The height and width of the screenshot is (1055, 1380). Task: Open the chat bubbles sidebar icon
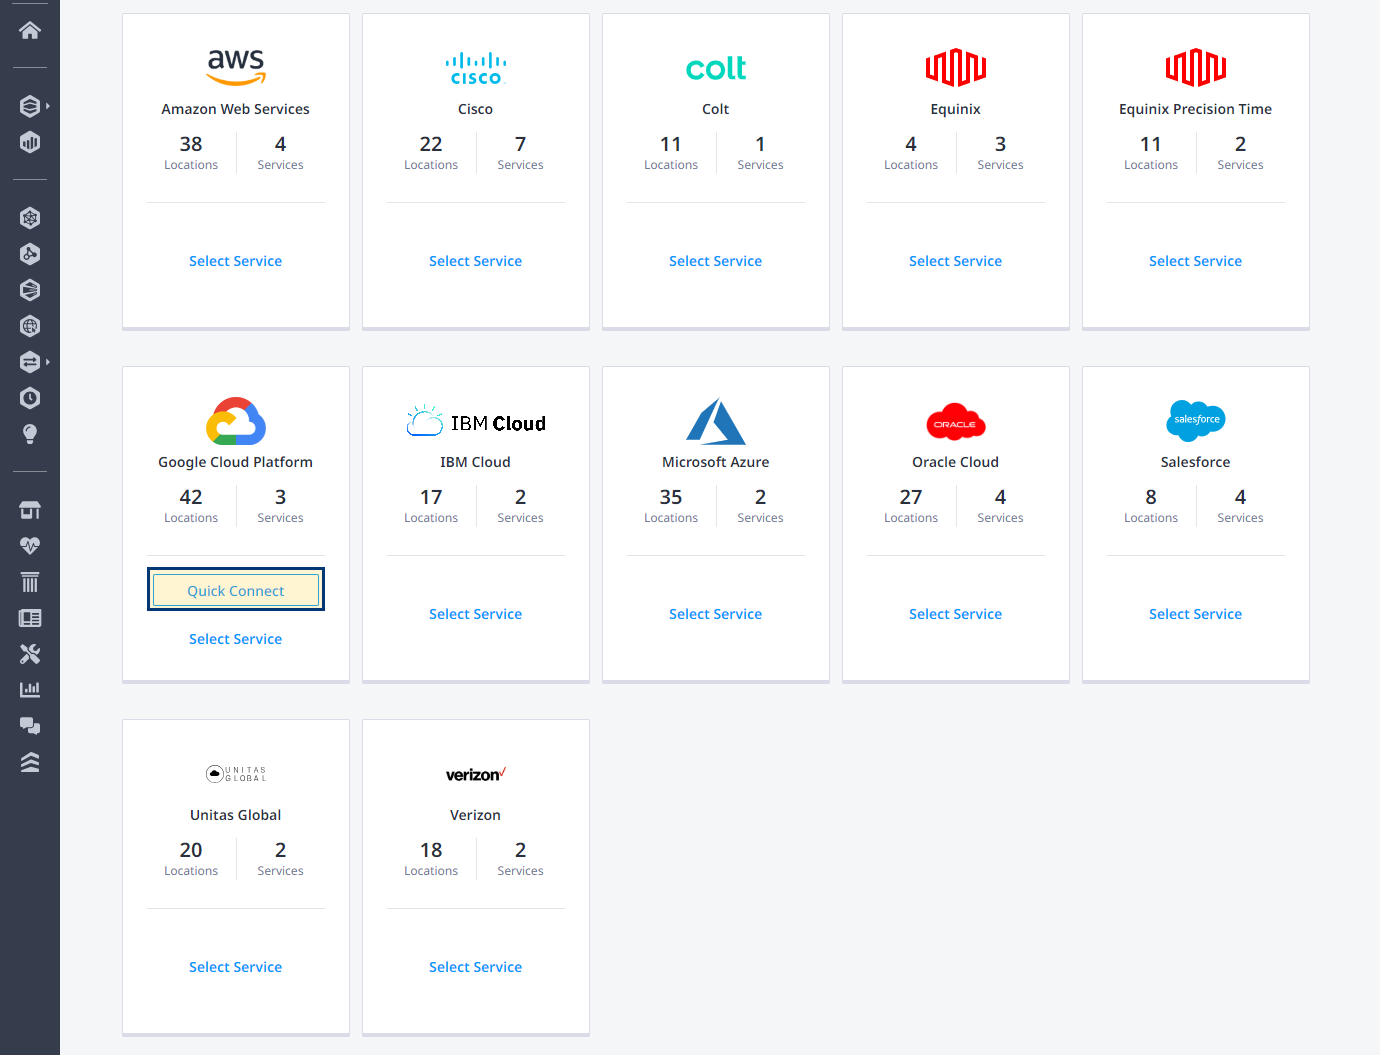coord(30,726)
